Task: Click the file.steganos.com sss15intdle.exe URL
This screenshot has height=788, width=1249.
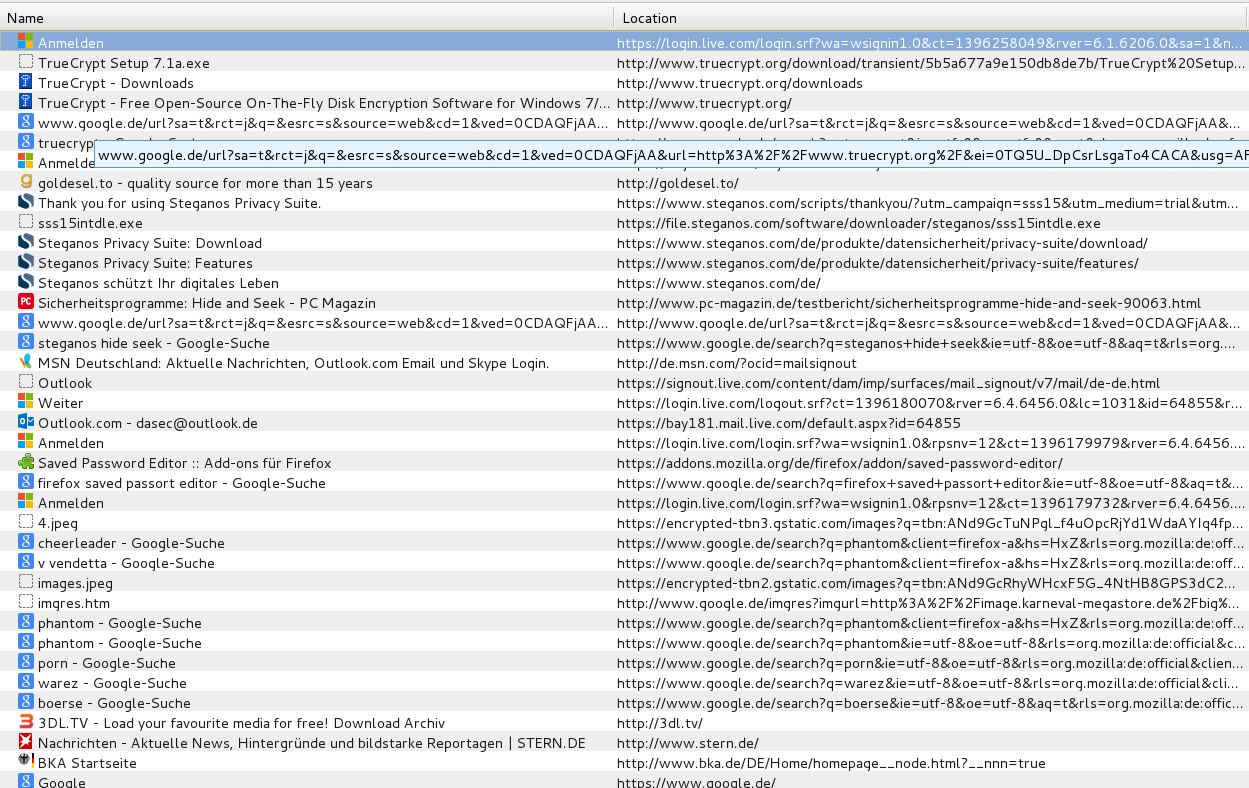Action: point(858,223)
